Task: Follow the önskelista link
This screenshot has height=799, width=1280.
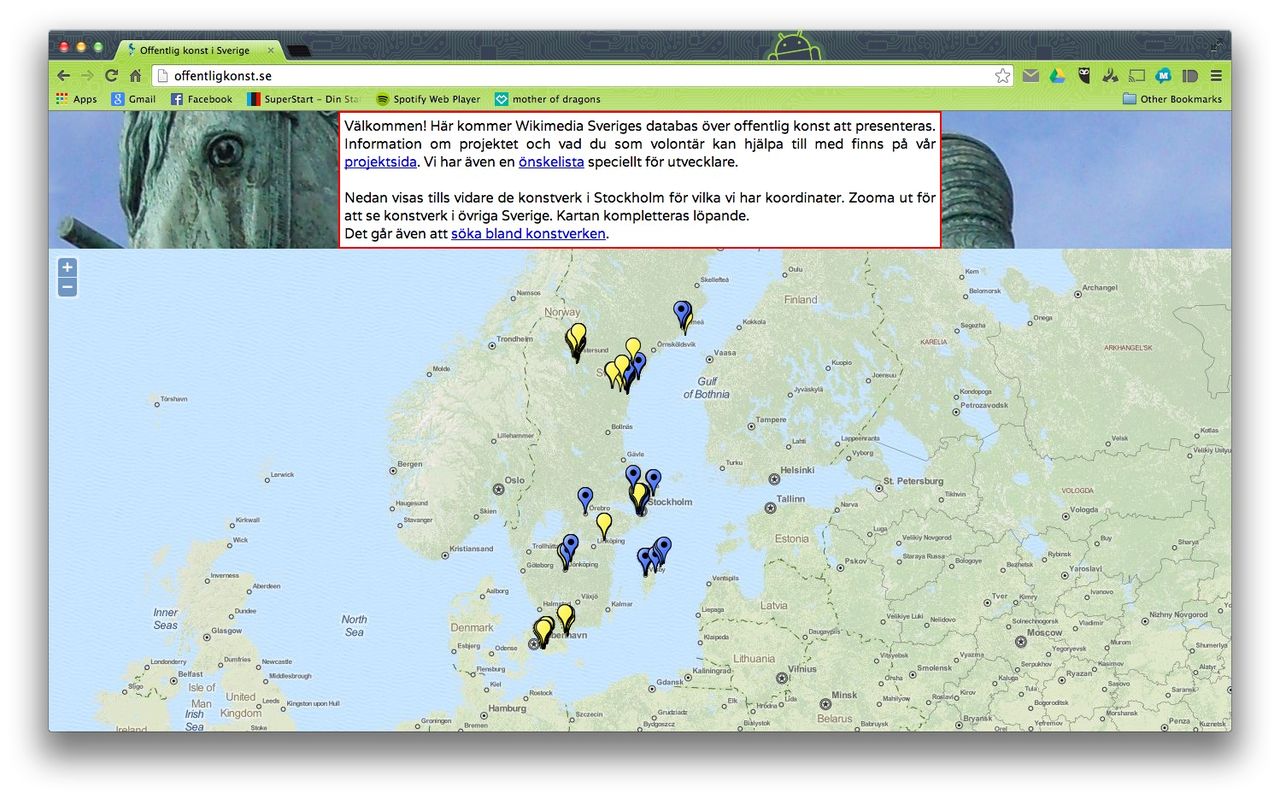Action: 551,162
